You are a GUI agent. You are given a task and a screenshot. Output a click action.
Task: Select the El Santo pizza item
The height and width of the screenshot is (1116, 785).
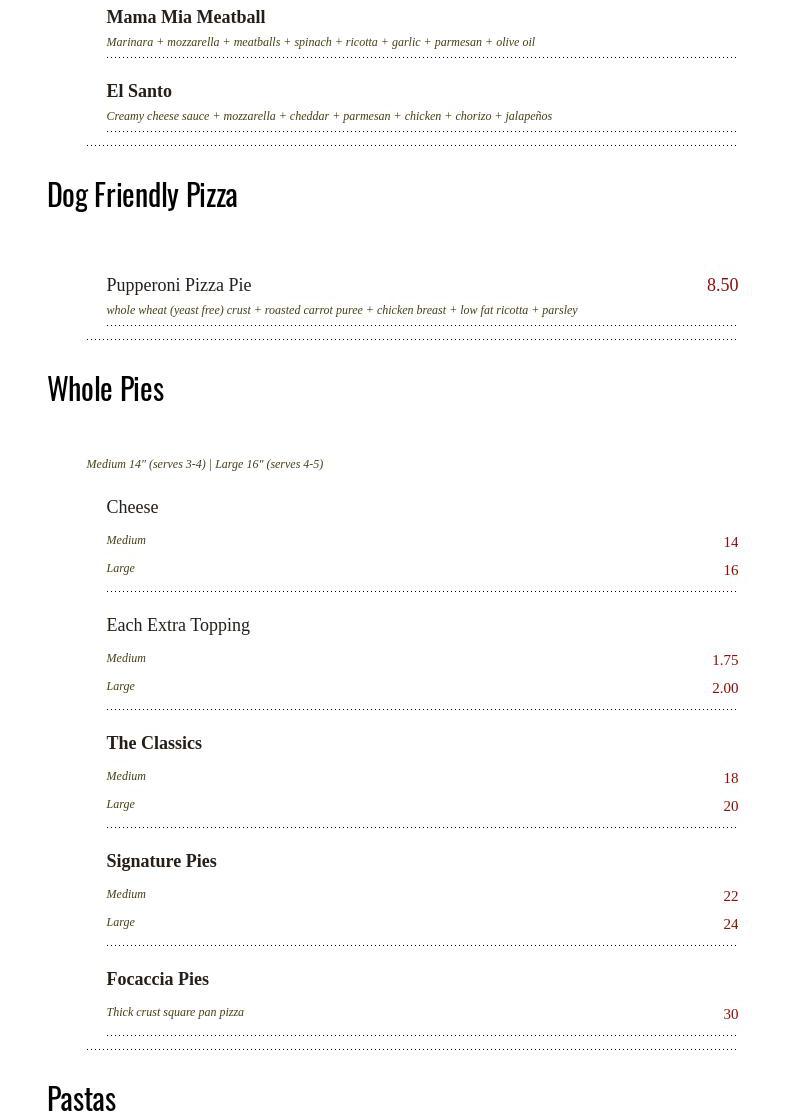pyautogui.click(x=139, y=91)
